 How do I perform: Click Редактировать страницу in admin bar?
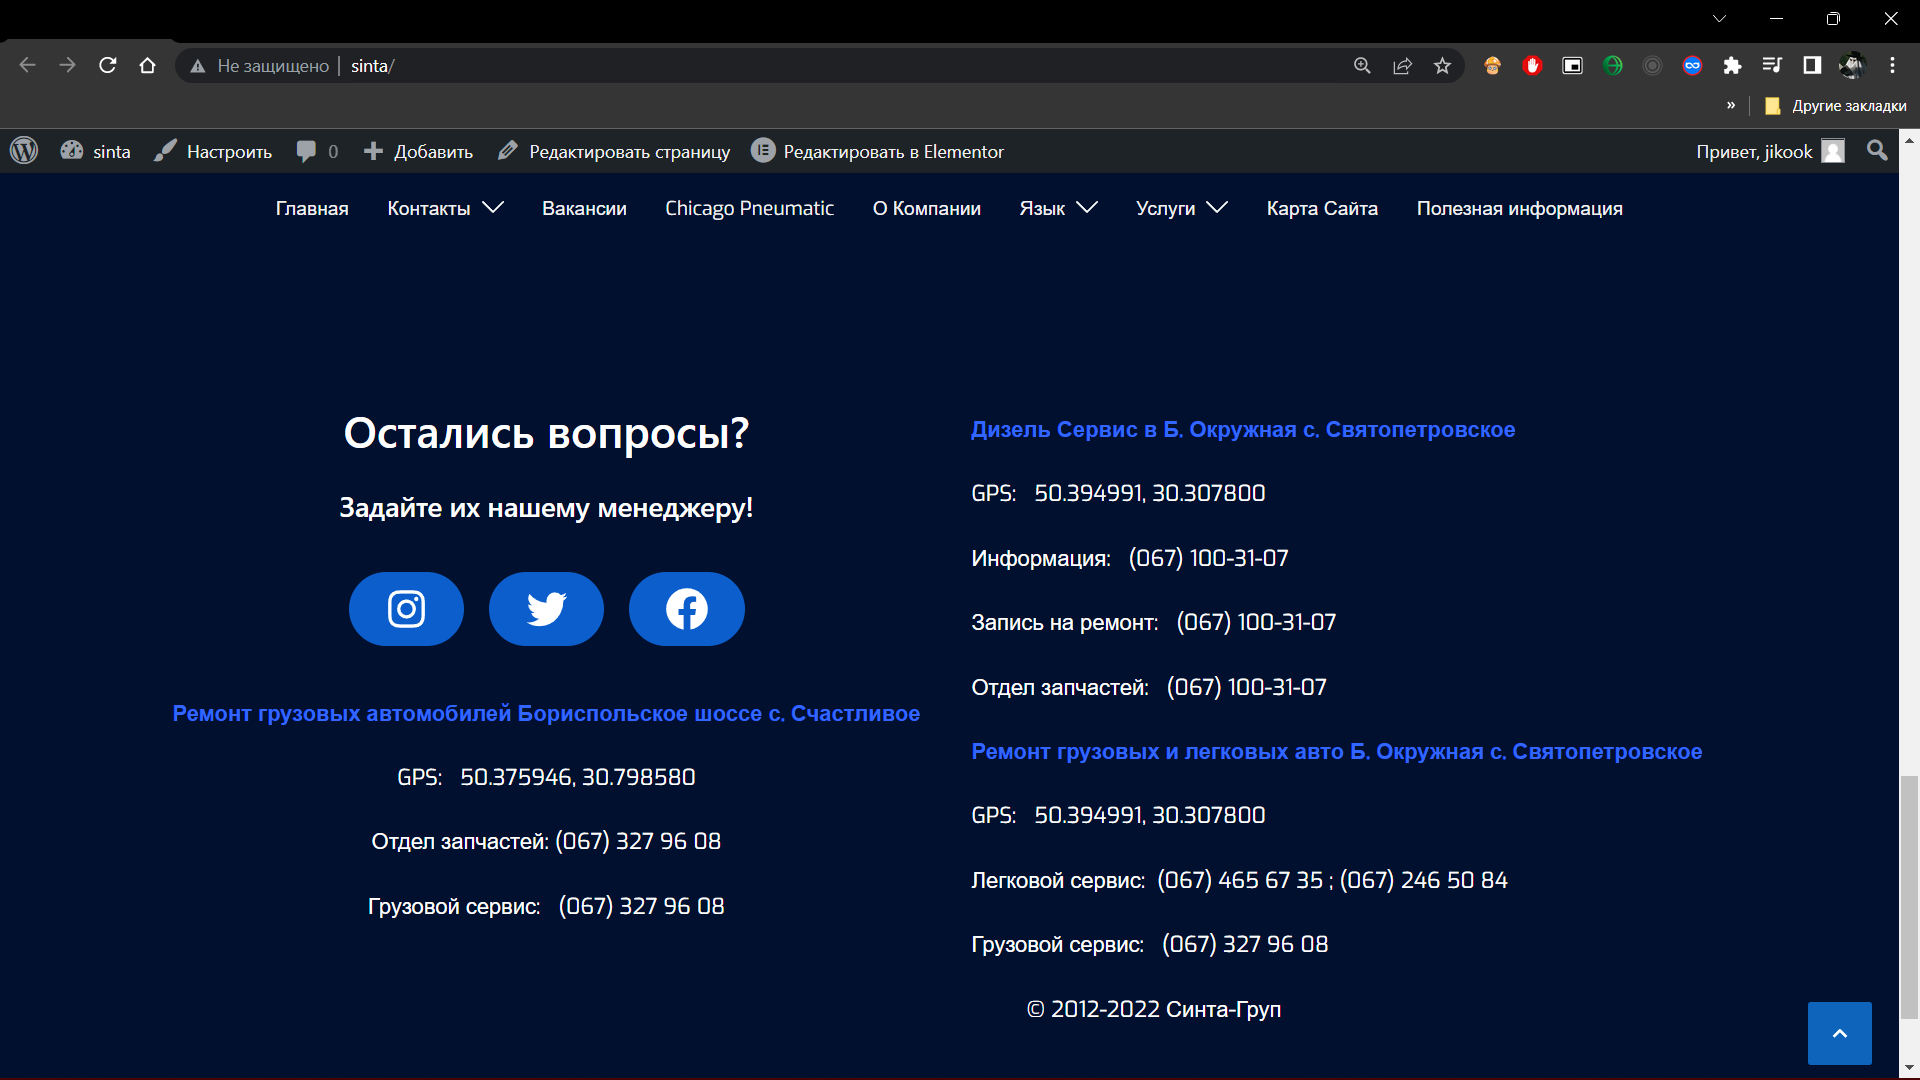point(614,151)
